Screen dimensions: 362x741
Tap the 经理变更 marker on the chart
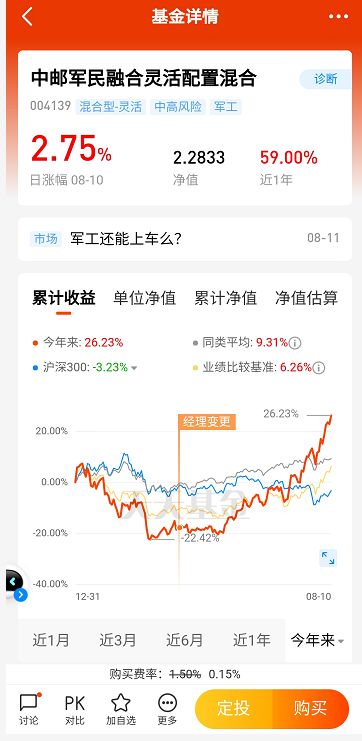click(x=207, y=422)
